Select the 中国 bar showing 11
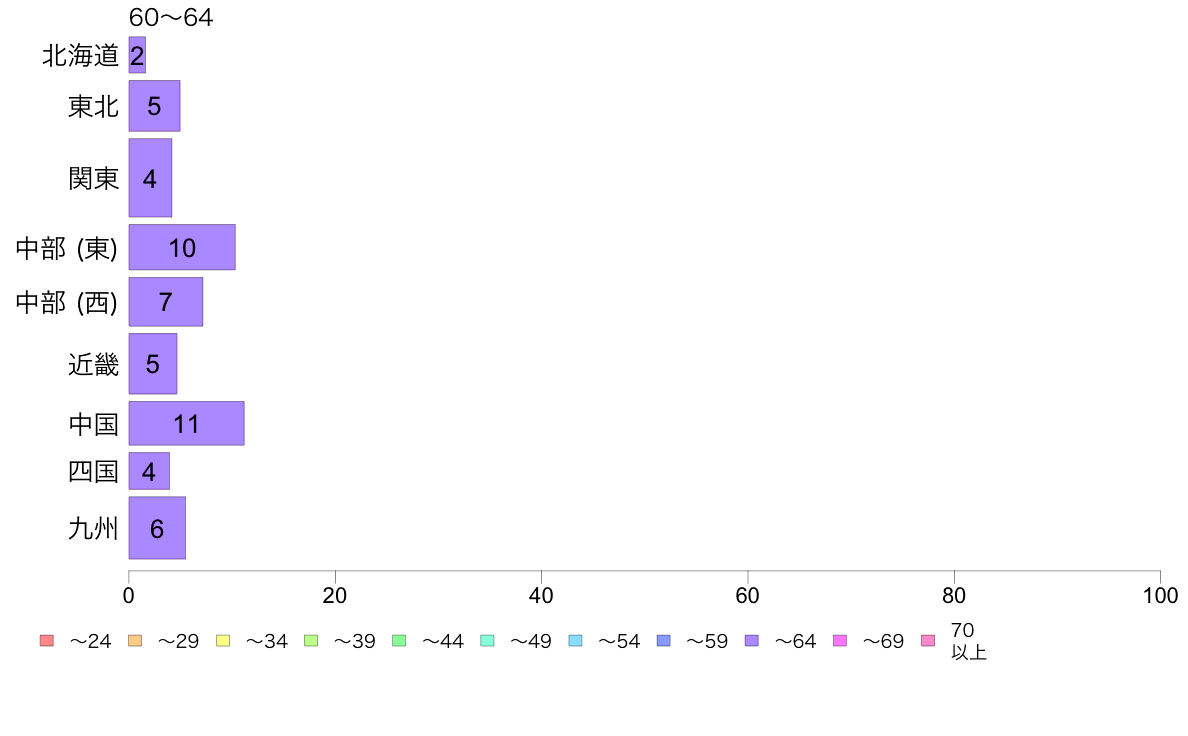 click(186, 423)
